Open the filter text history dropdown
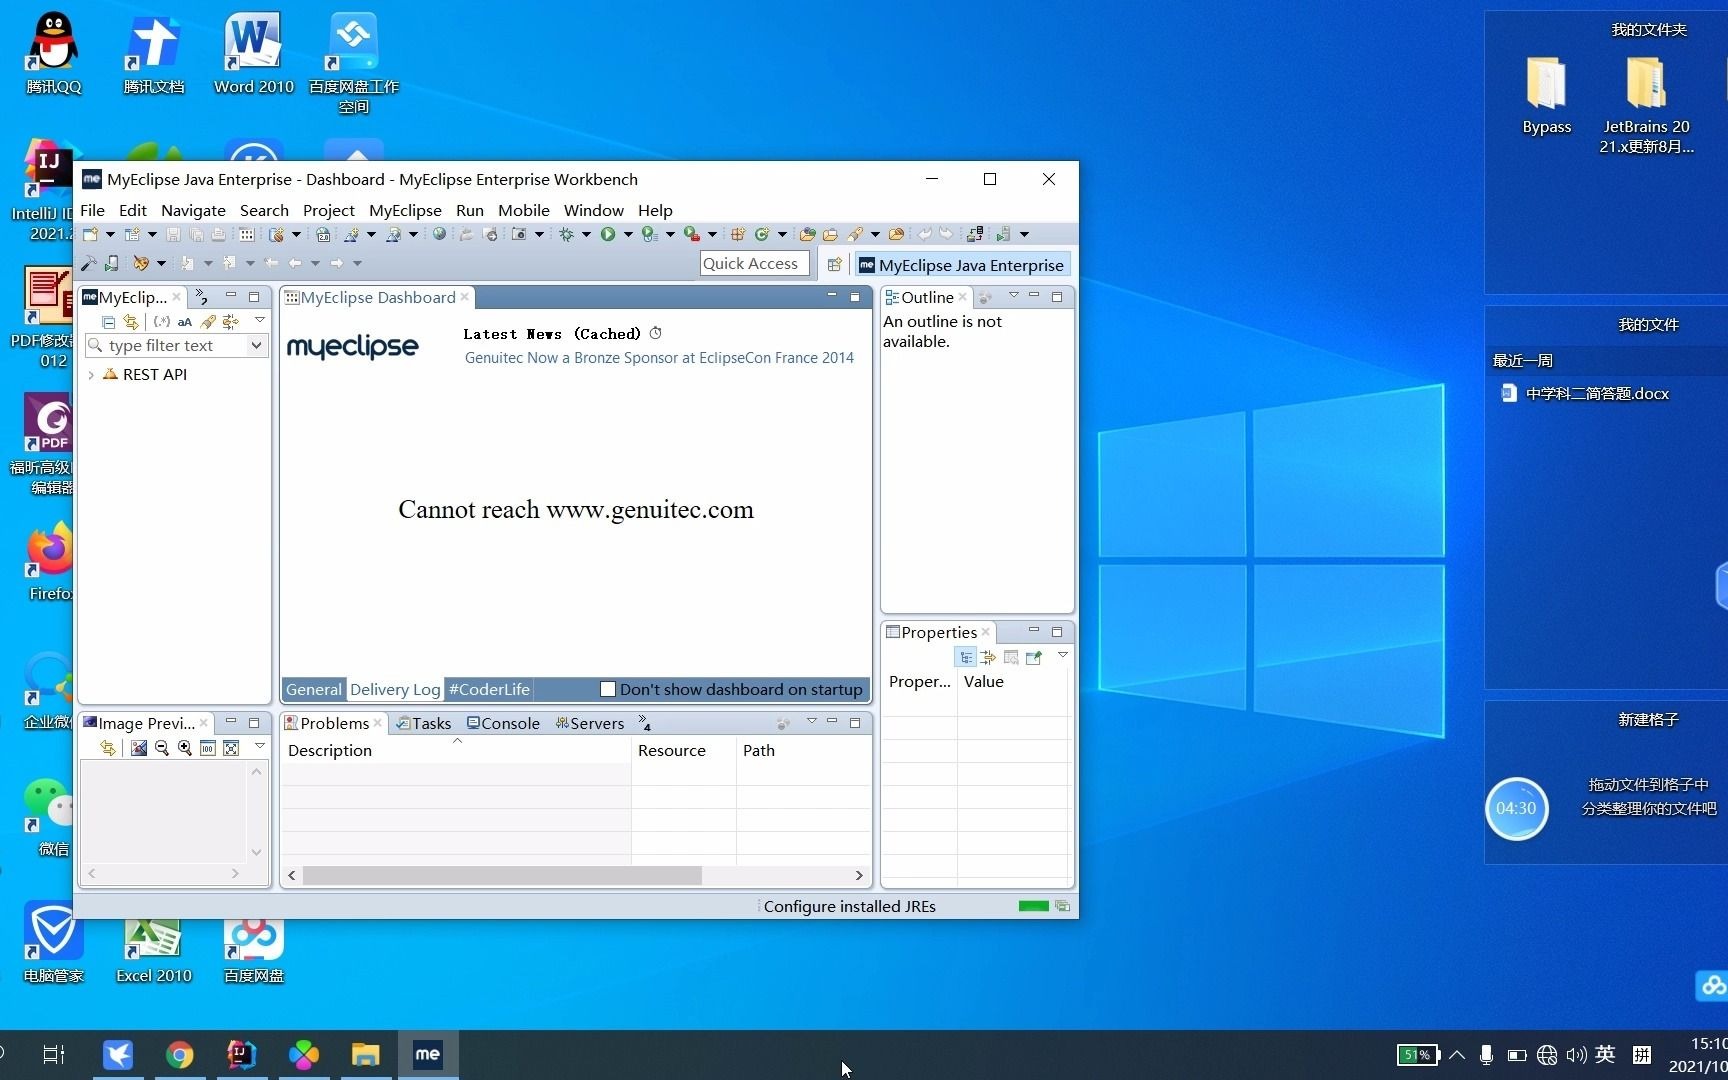This screenshot has height=1080, width=1728. [257, 345]
